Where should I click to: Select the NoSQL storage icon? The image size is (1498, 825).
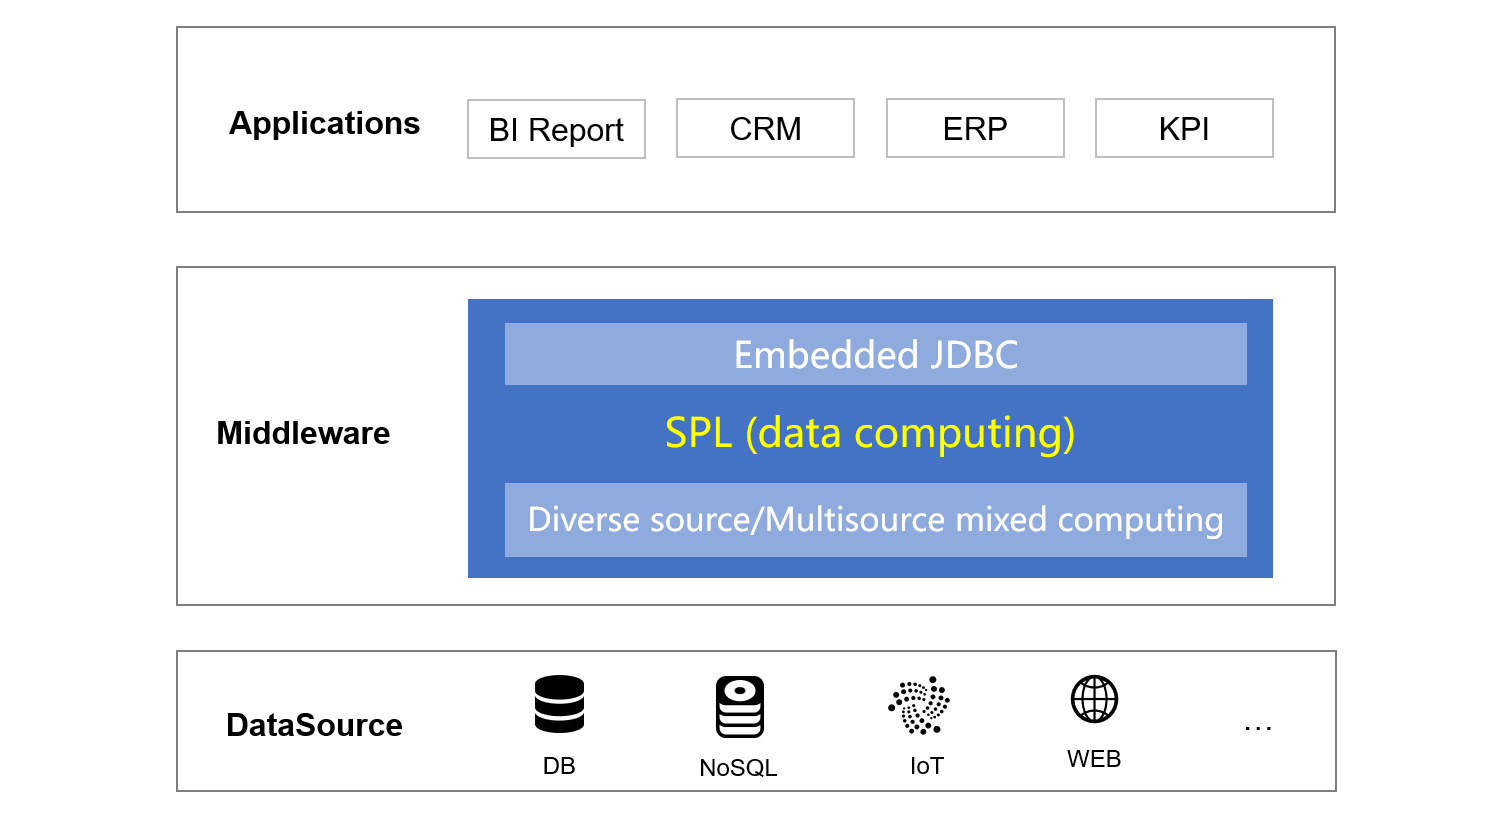(739, 707)
